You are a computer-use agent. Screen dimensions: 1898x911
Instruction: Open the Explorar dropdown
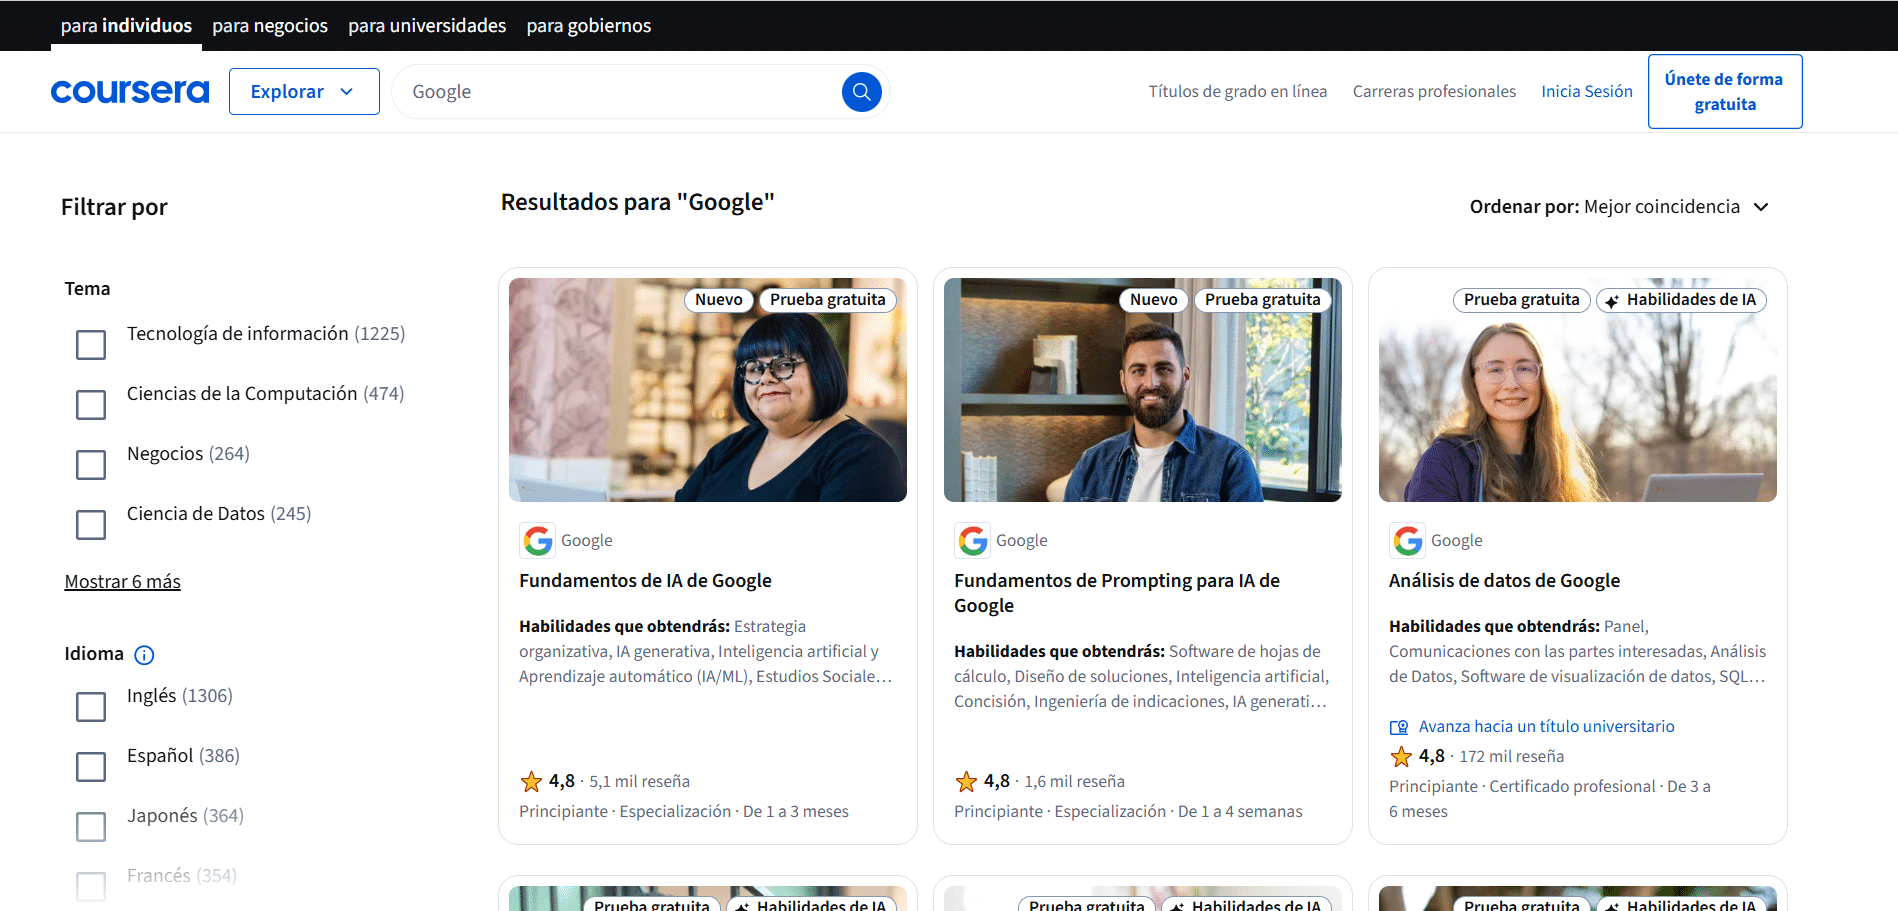(304, 92)
